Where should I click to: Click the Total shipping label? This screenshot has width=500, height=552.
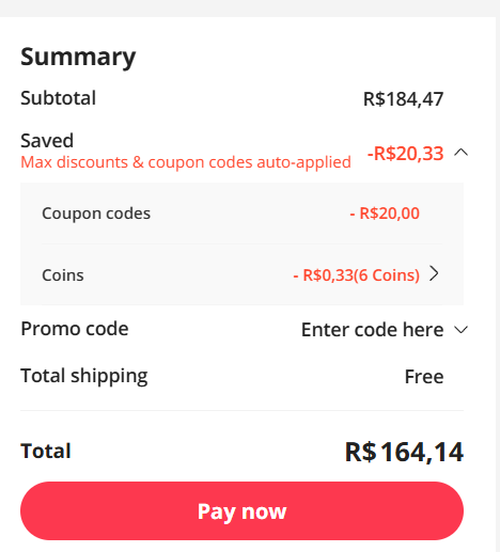pos(84,376)
